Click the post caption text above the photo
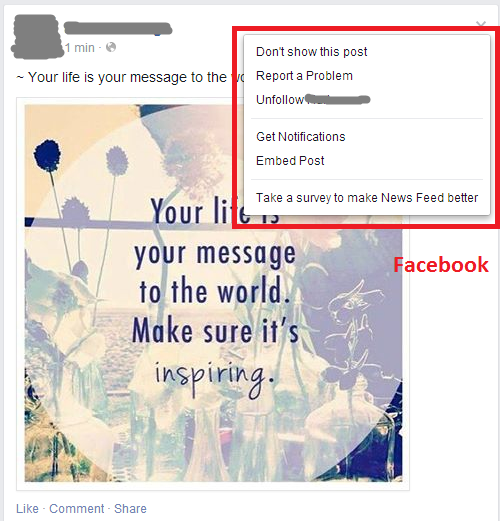500x521 pixels. (x=130, y=77)
